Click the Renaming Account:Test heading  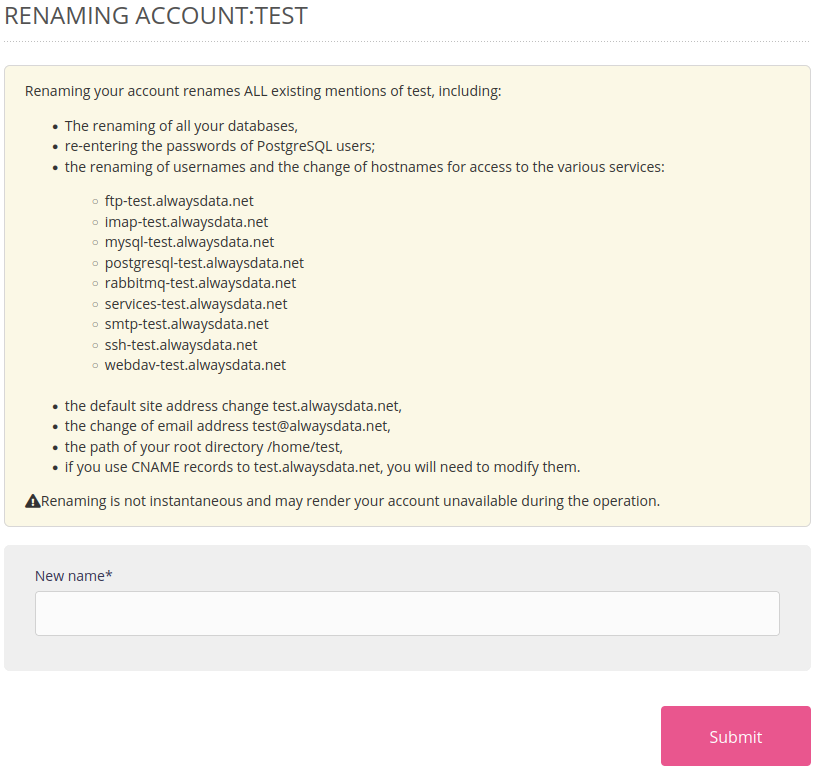[x=156, y=16]
